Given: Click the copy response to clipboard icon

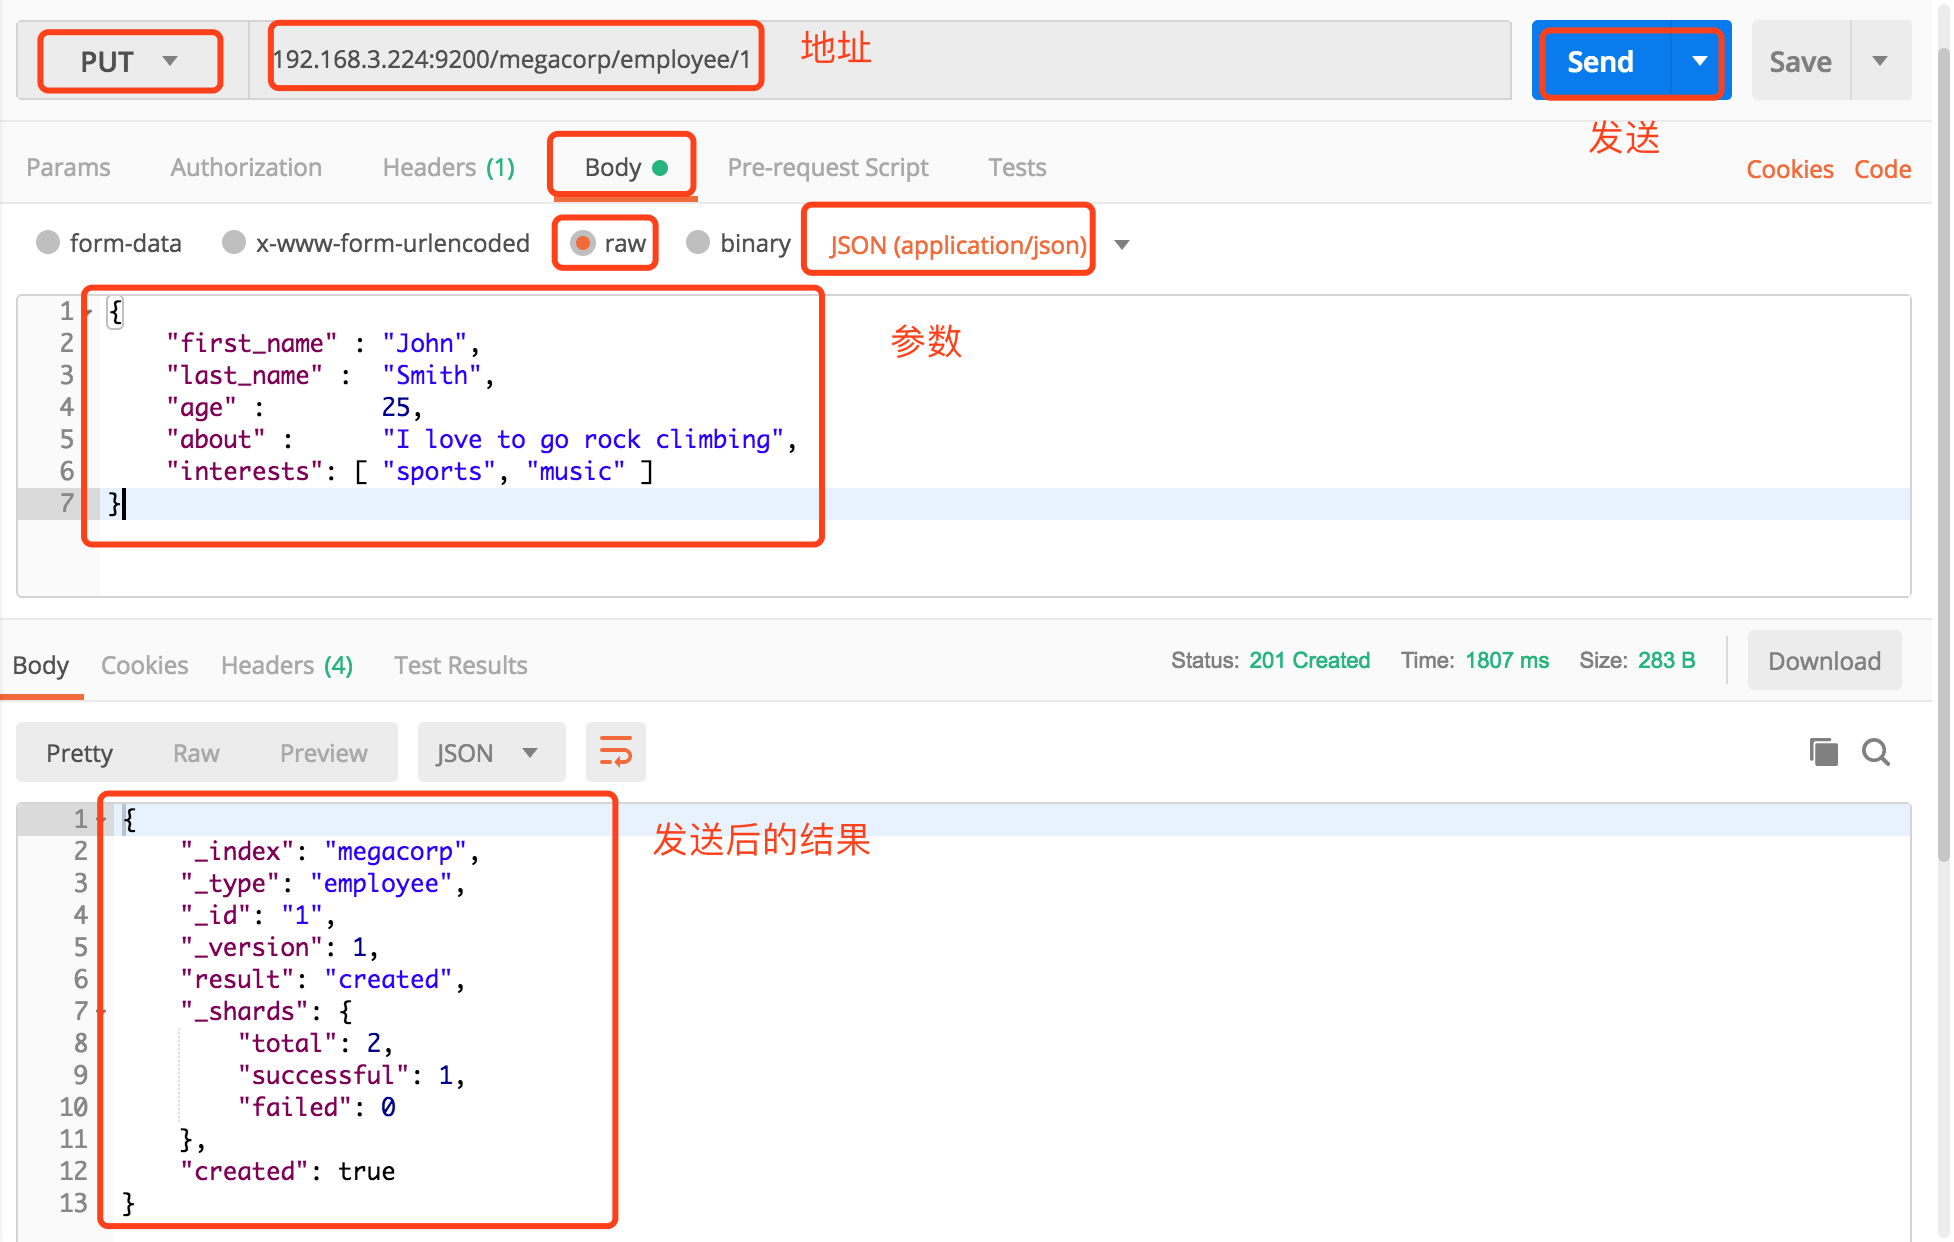Looking at the screenshot, I should [x=1823, y=751].
